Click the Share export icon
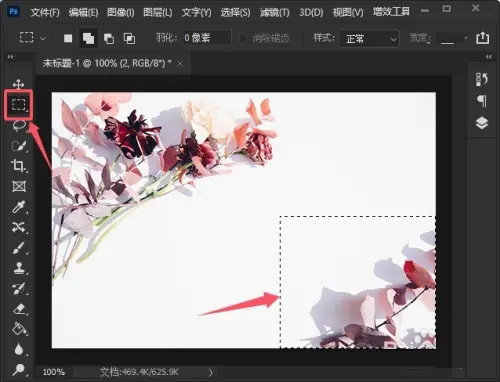The width and height of the screenshot is (500, 382). [483, 38]
